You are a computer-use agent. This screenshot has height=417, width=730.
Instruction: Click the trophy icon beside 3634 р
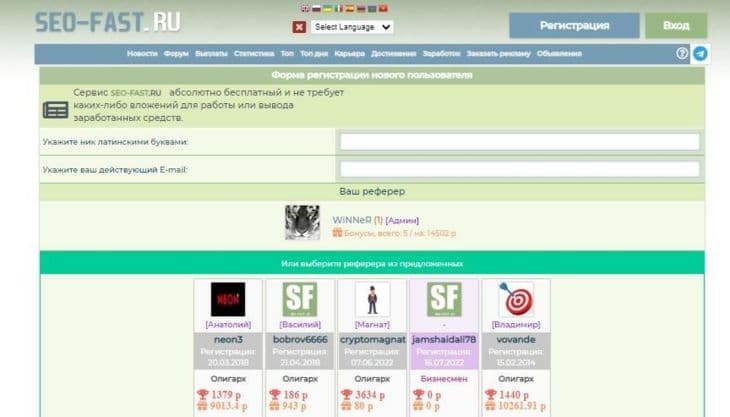point(346,395)
